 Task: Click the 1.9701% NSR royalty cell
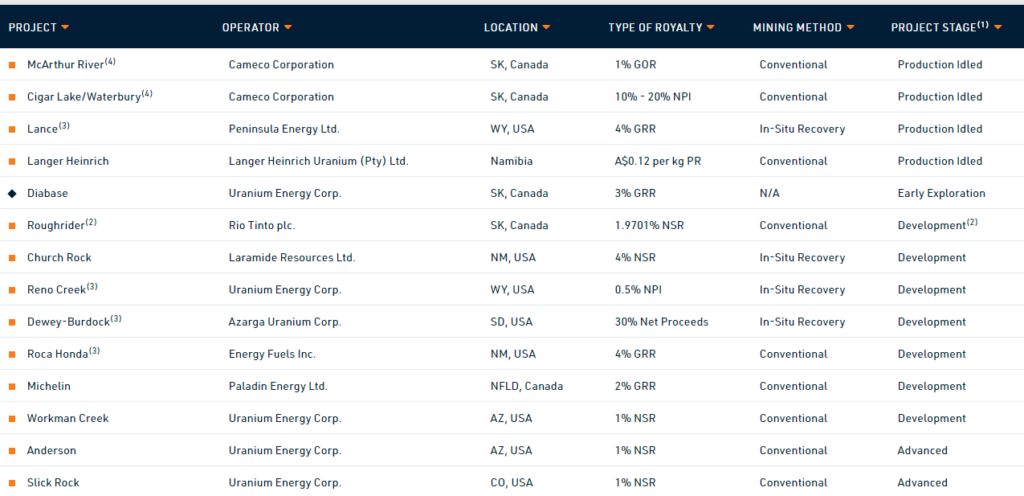point(649,226)
